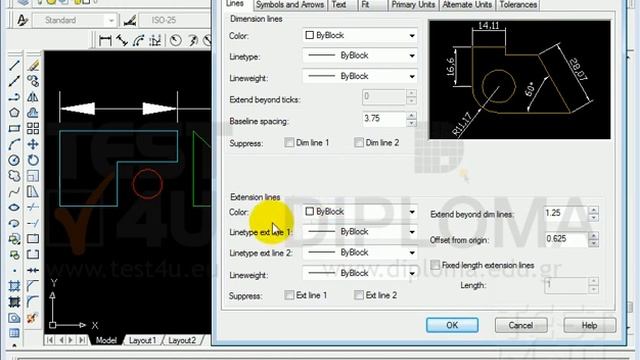Open the Dimension Style icon
This screenshot has height=360, width=640.
[130, 20]
